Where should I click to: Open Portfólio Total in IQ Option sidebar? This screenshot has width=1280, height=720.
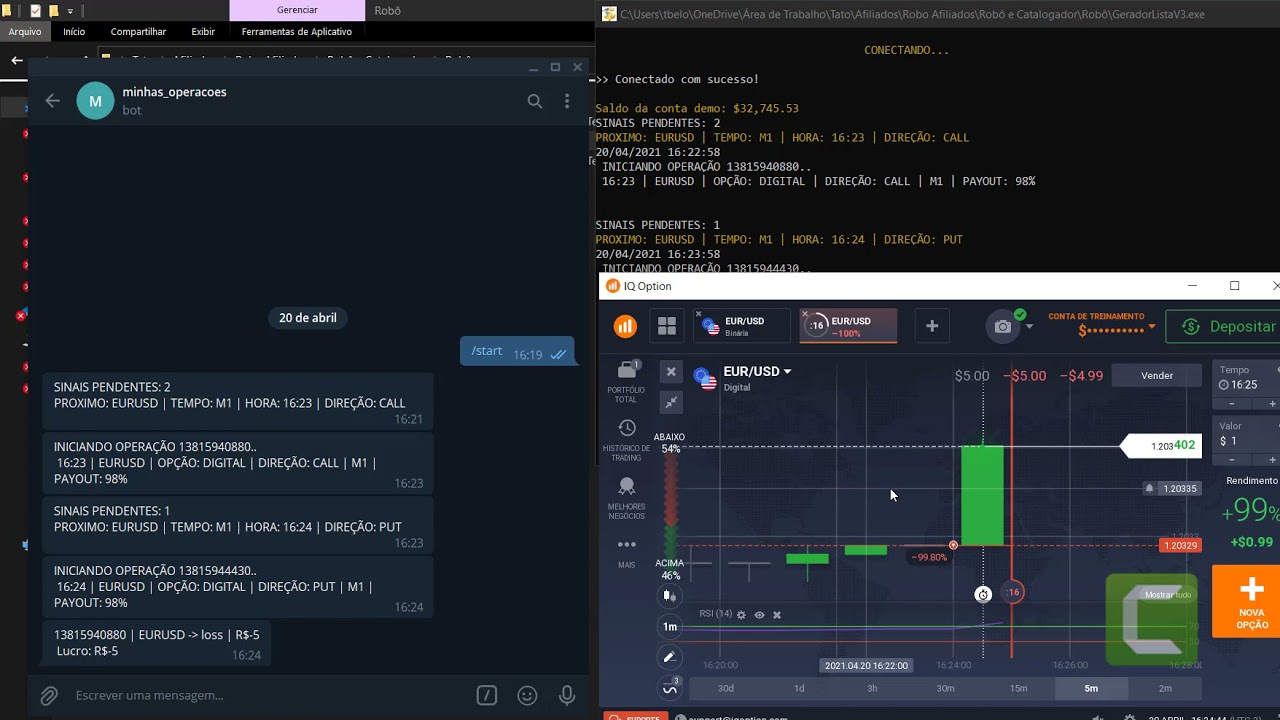(x=627, y=382)
